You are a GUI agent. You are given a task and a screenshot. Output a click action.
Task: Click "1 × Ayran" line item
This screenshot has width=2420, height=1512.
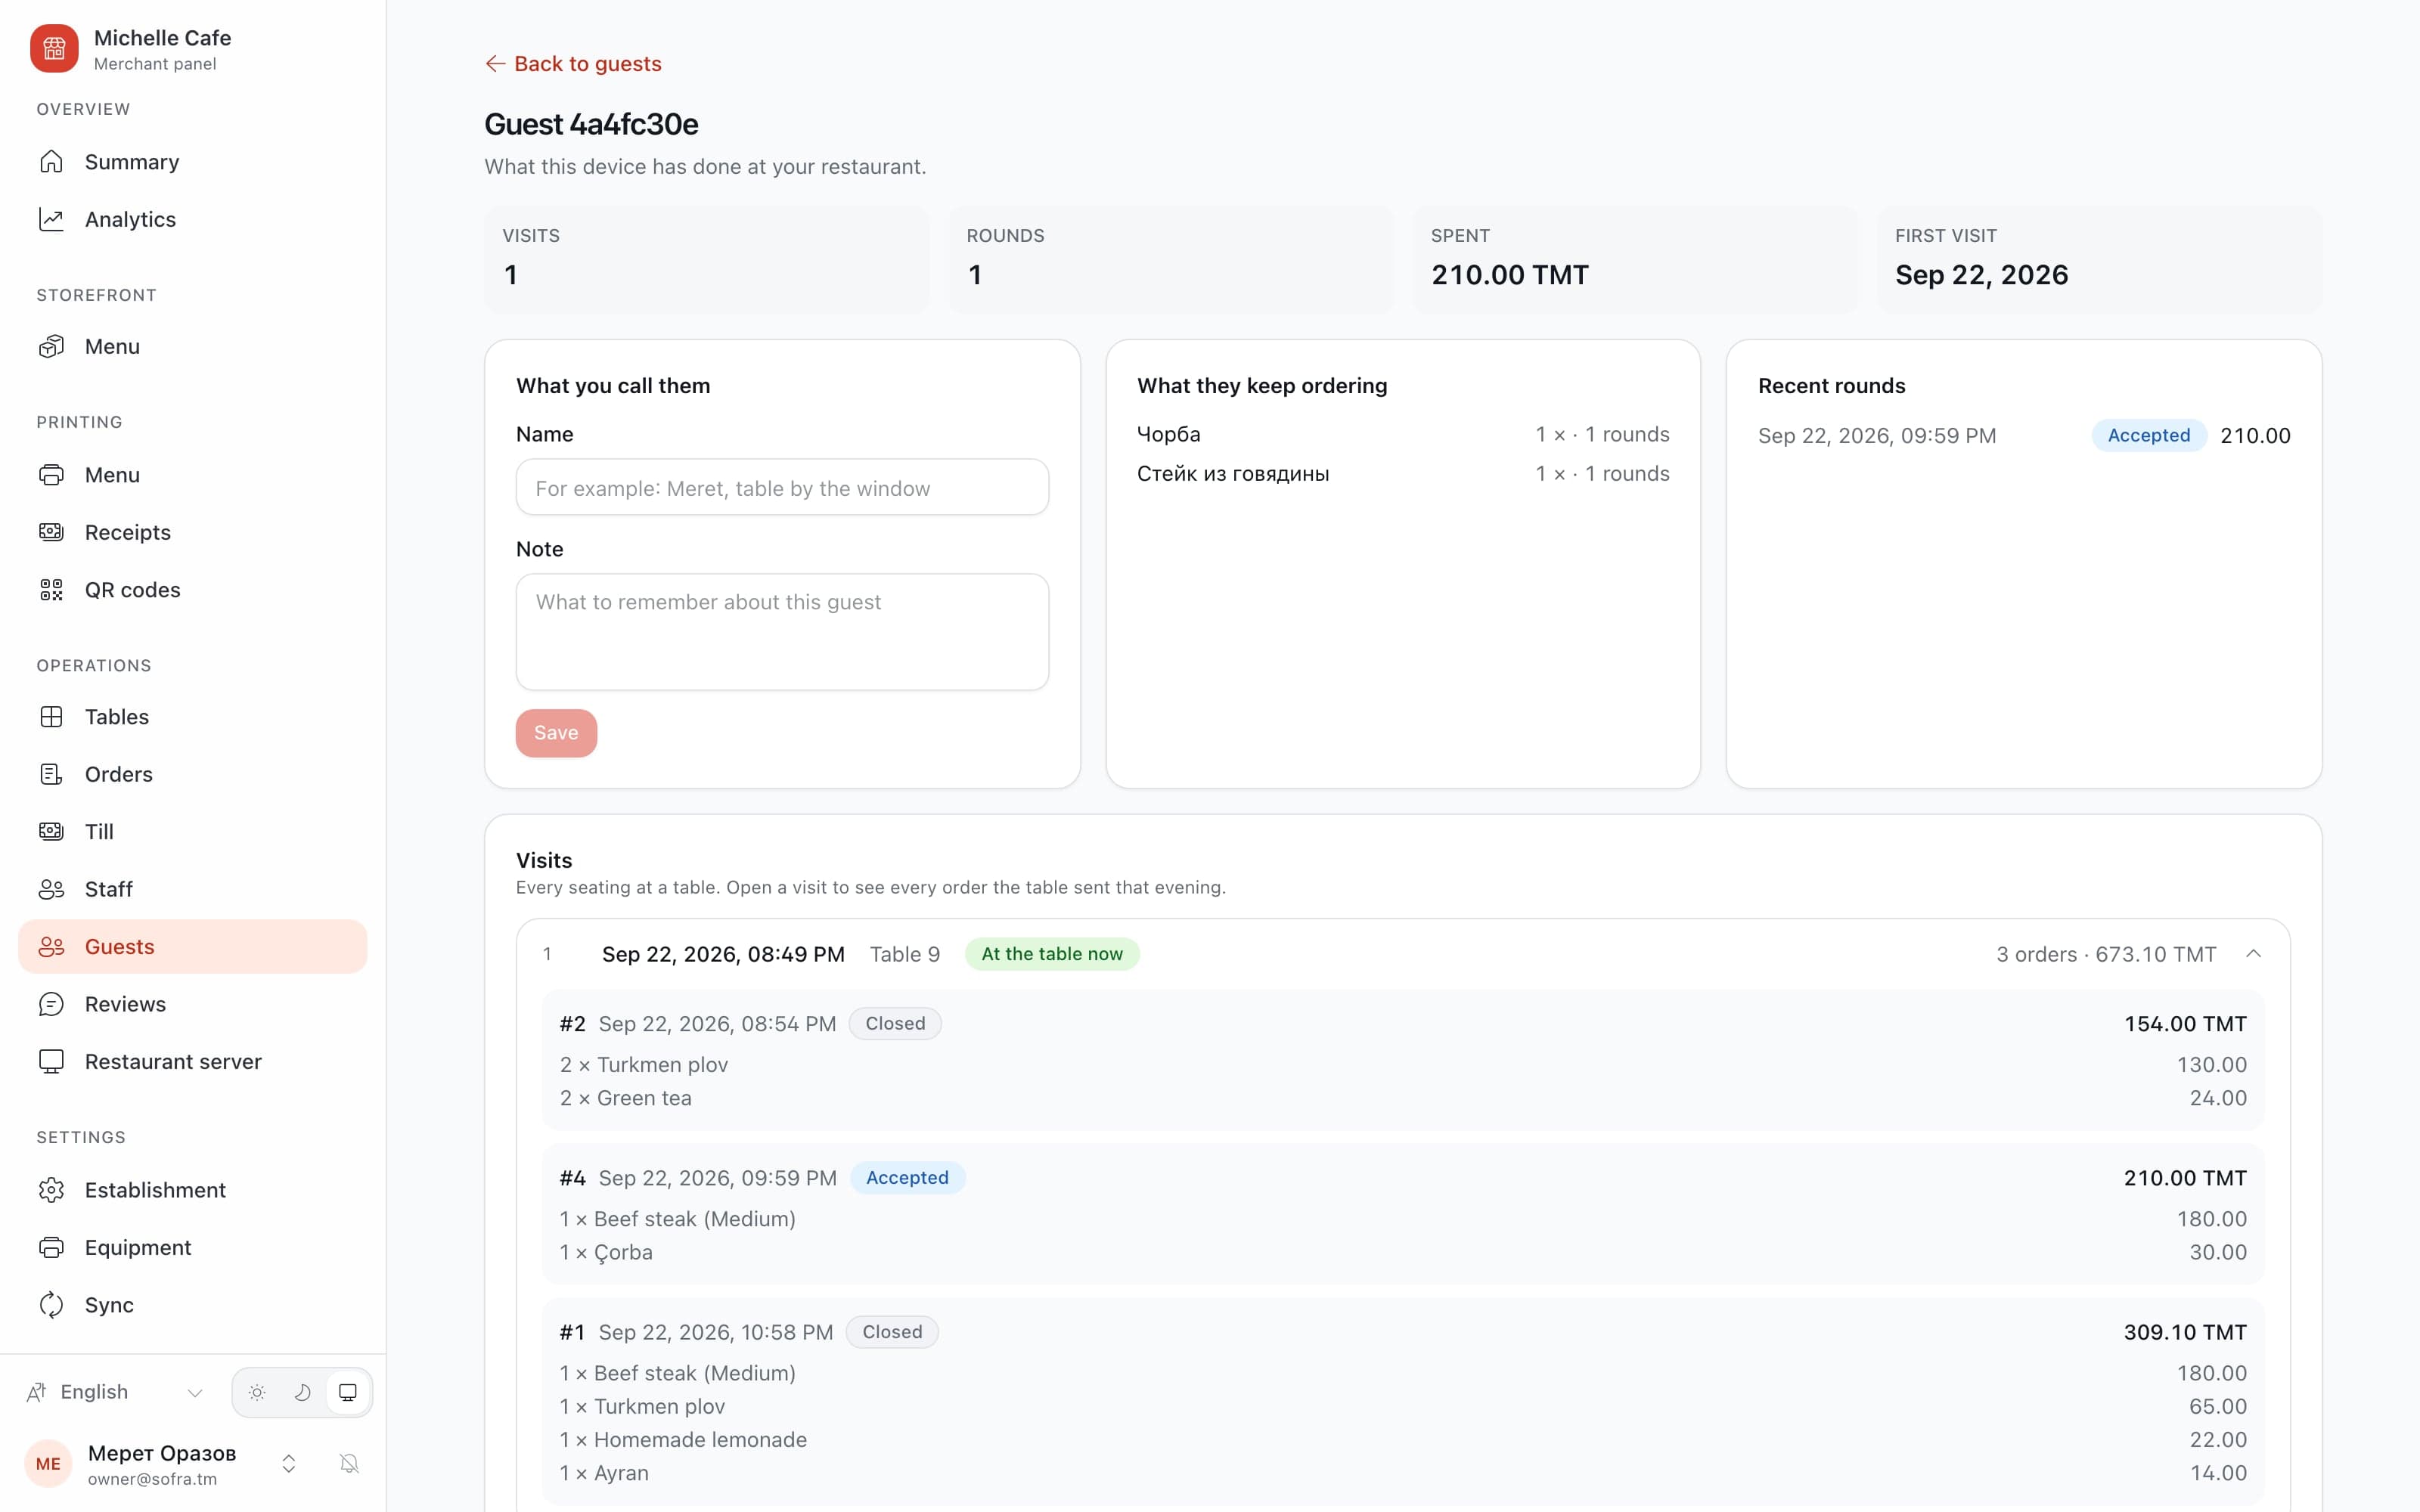[604, 1473]
